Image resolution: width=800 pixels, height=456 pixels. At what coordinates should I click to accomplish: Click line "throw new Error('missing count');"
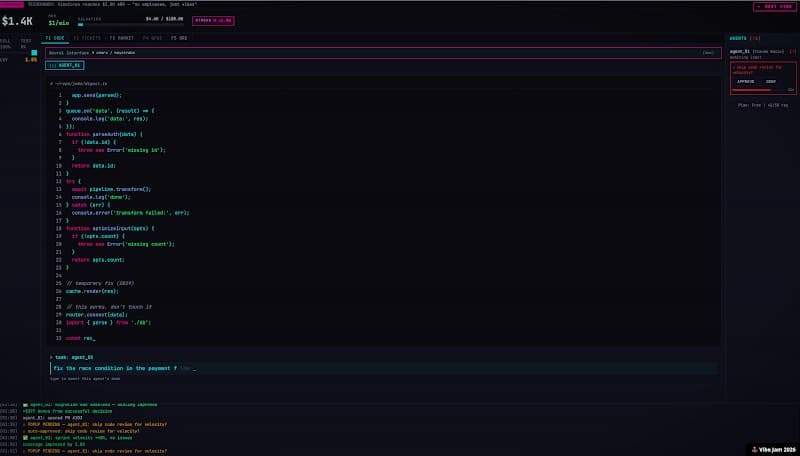(126, 244)
